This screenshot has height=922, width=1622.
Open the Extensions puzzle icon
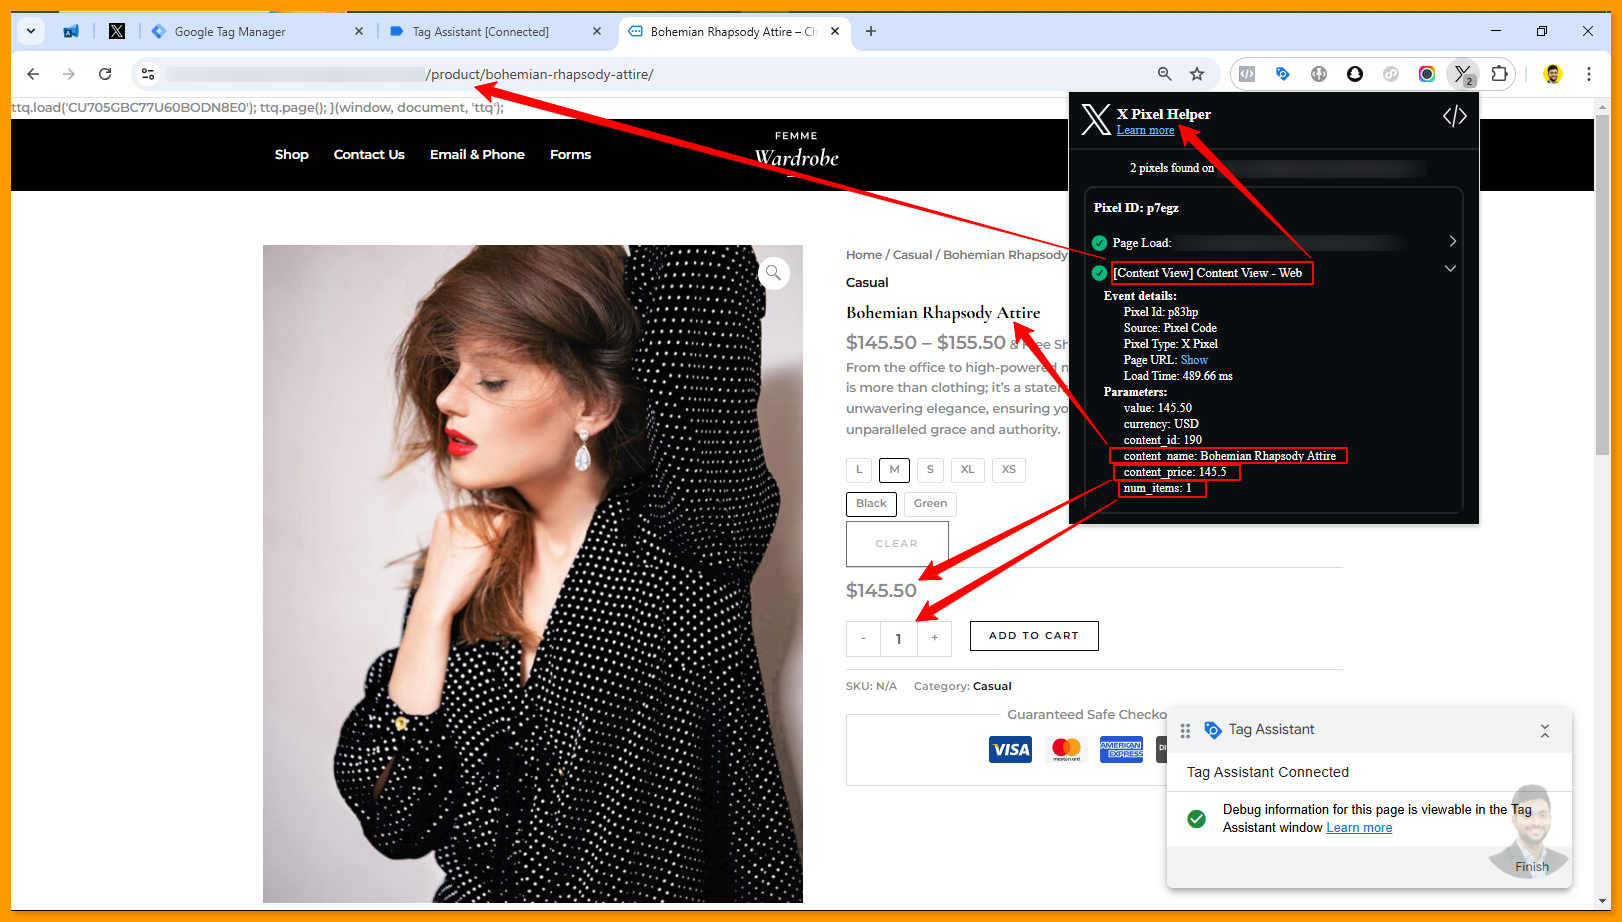[x=1499, y=74]
